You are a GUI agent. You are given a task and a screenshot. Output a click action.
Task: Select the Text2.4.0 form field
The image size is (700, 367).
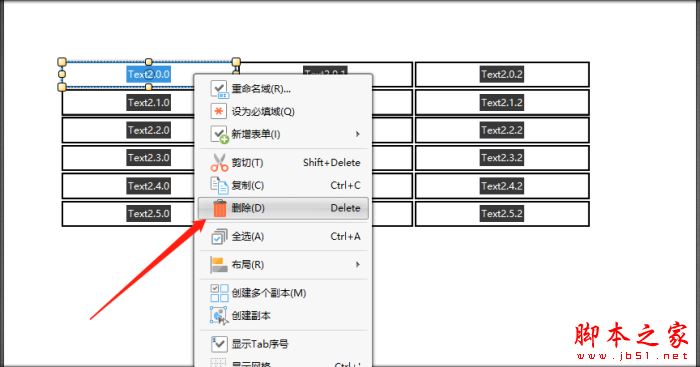tap(128, 186)
